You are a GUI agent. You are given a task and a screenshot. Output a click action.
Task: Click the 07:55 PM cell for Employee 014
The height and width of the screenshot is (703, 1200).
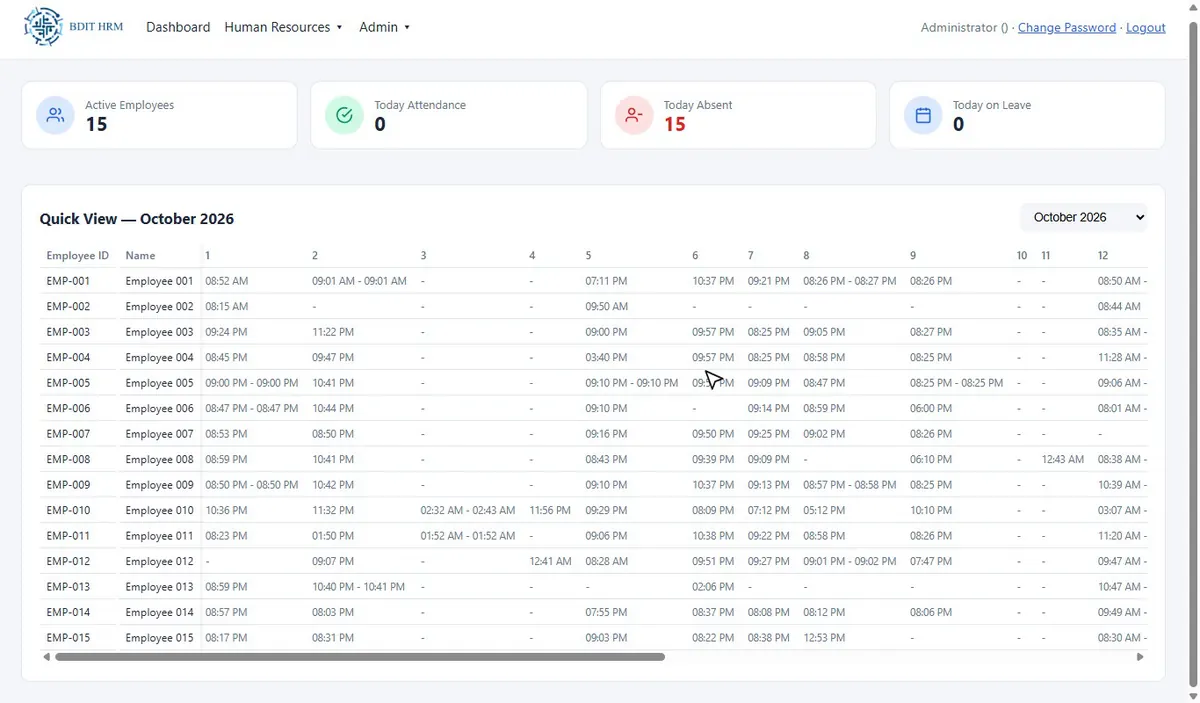607,613
